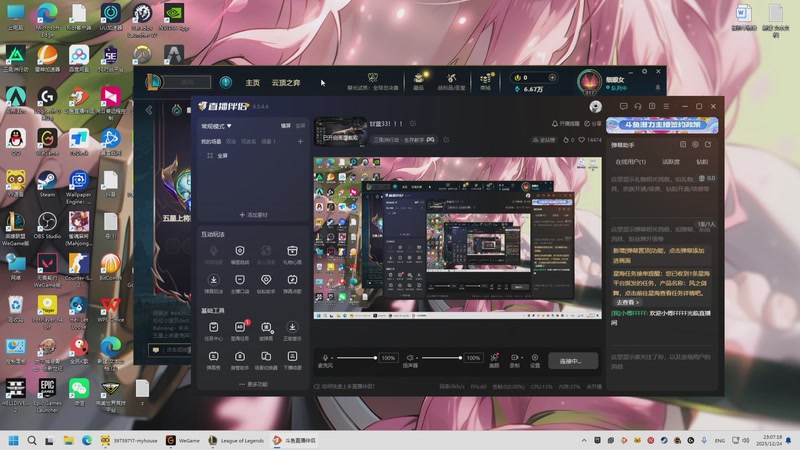Image resolution: width=800 pixels, height=450 pixels.
Task: Open the 场景切换器 scene switcher
Action: [266, 360]
